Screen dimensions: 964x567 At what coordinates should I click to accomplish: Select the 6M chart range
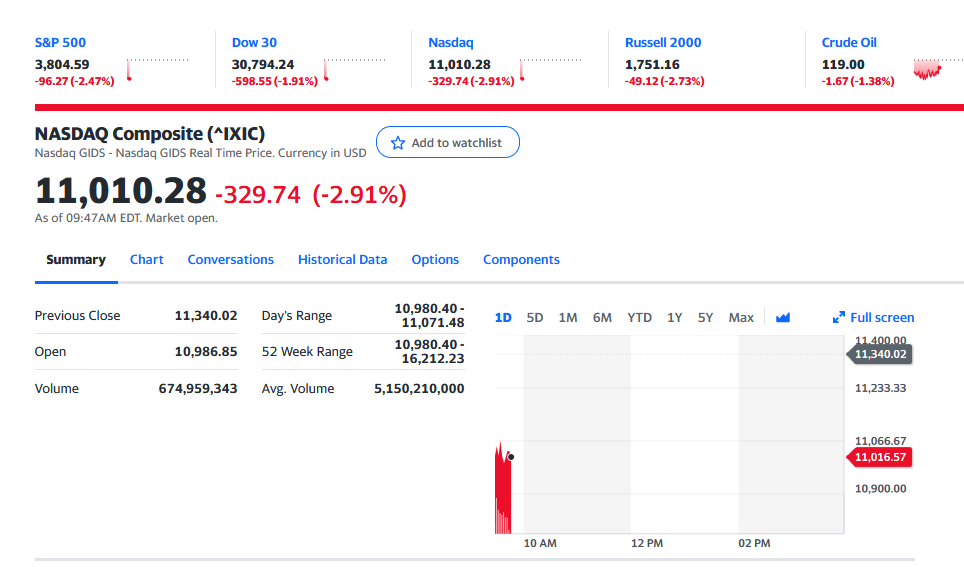coord(602,317)
